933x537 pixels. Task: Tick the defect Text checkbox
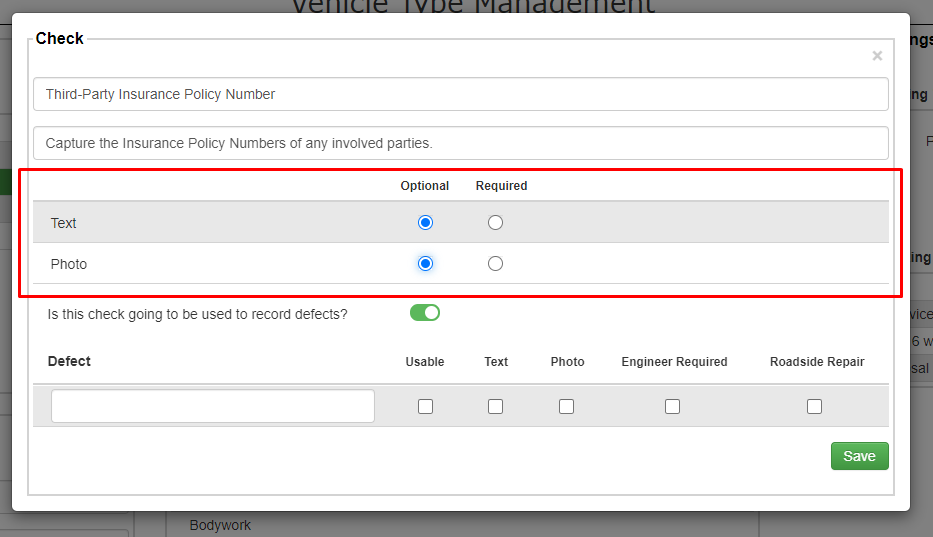pos(495,407)
